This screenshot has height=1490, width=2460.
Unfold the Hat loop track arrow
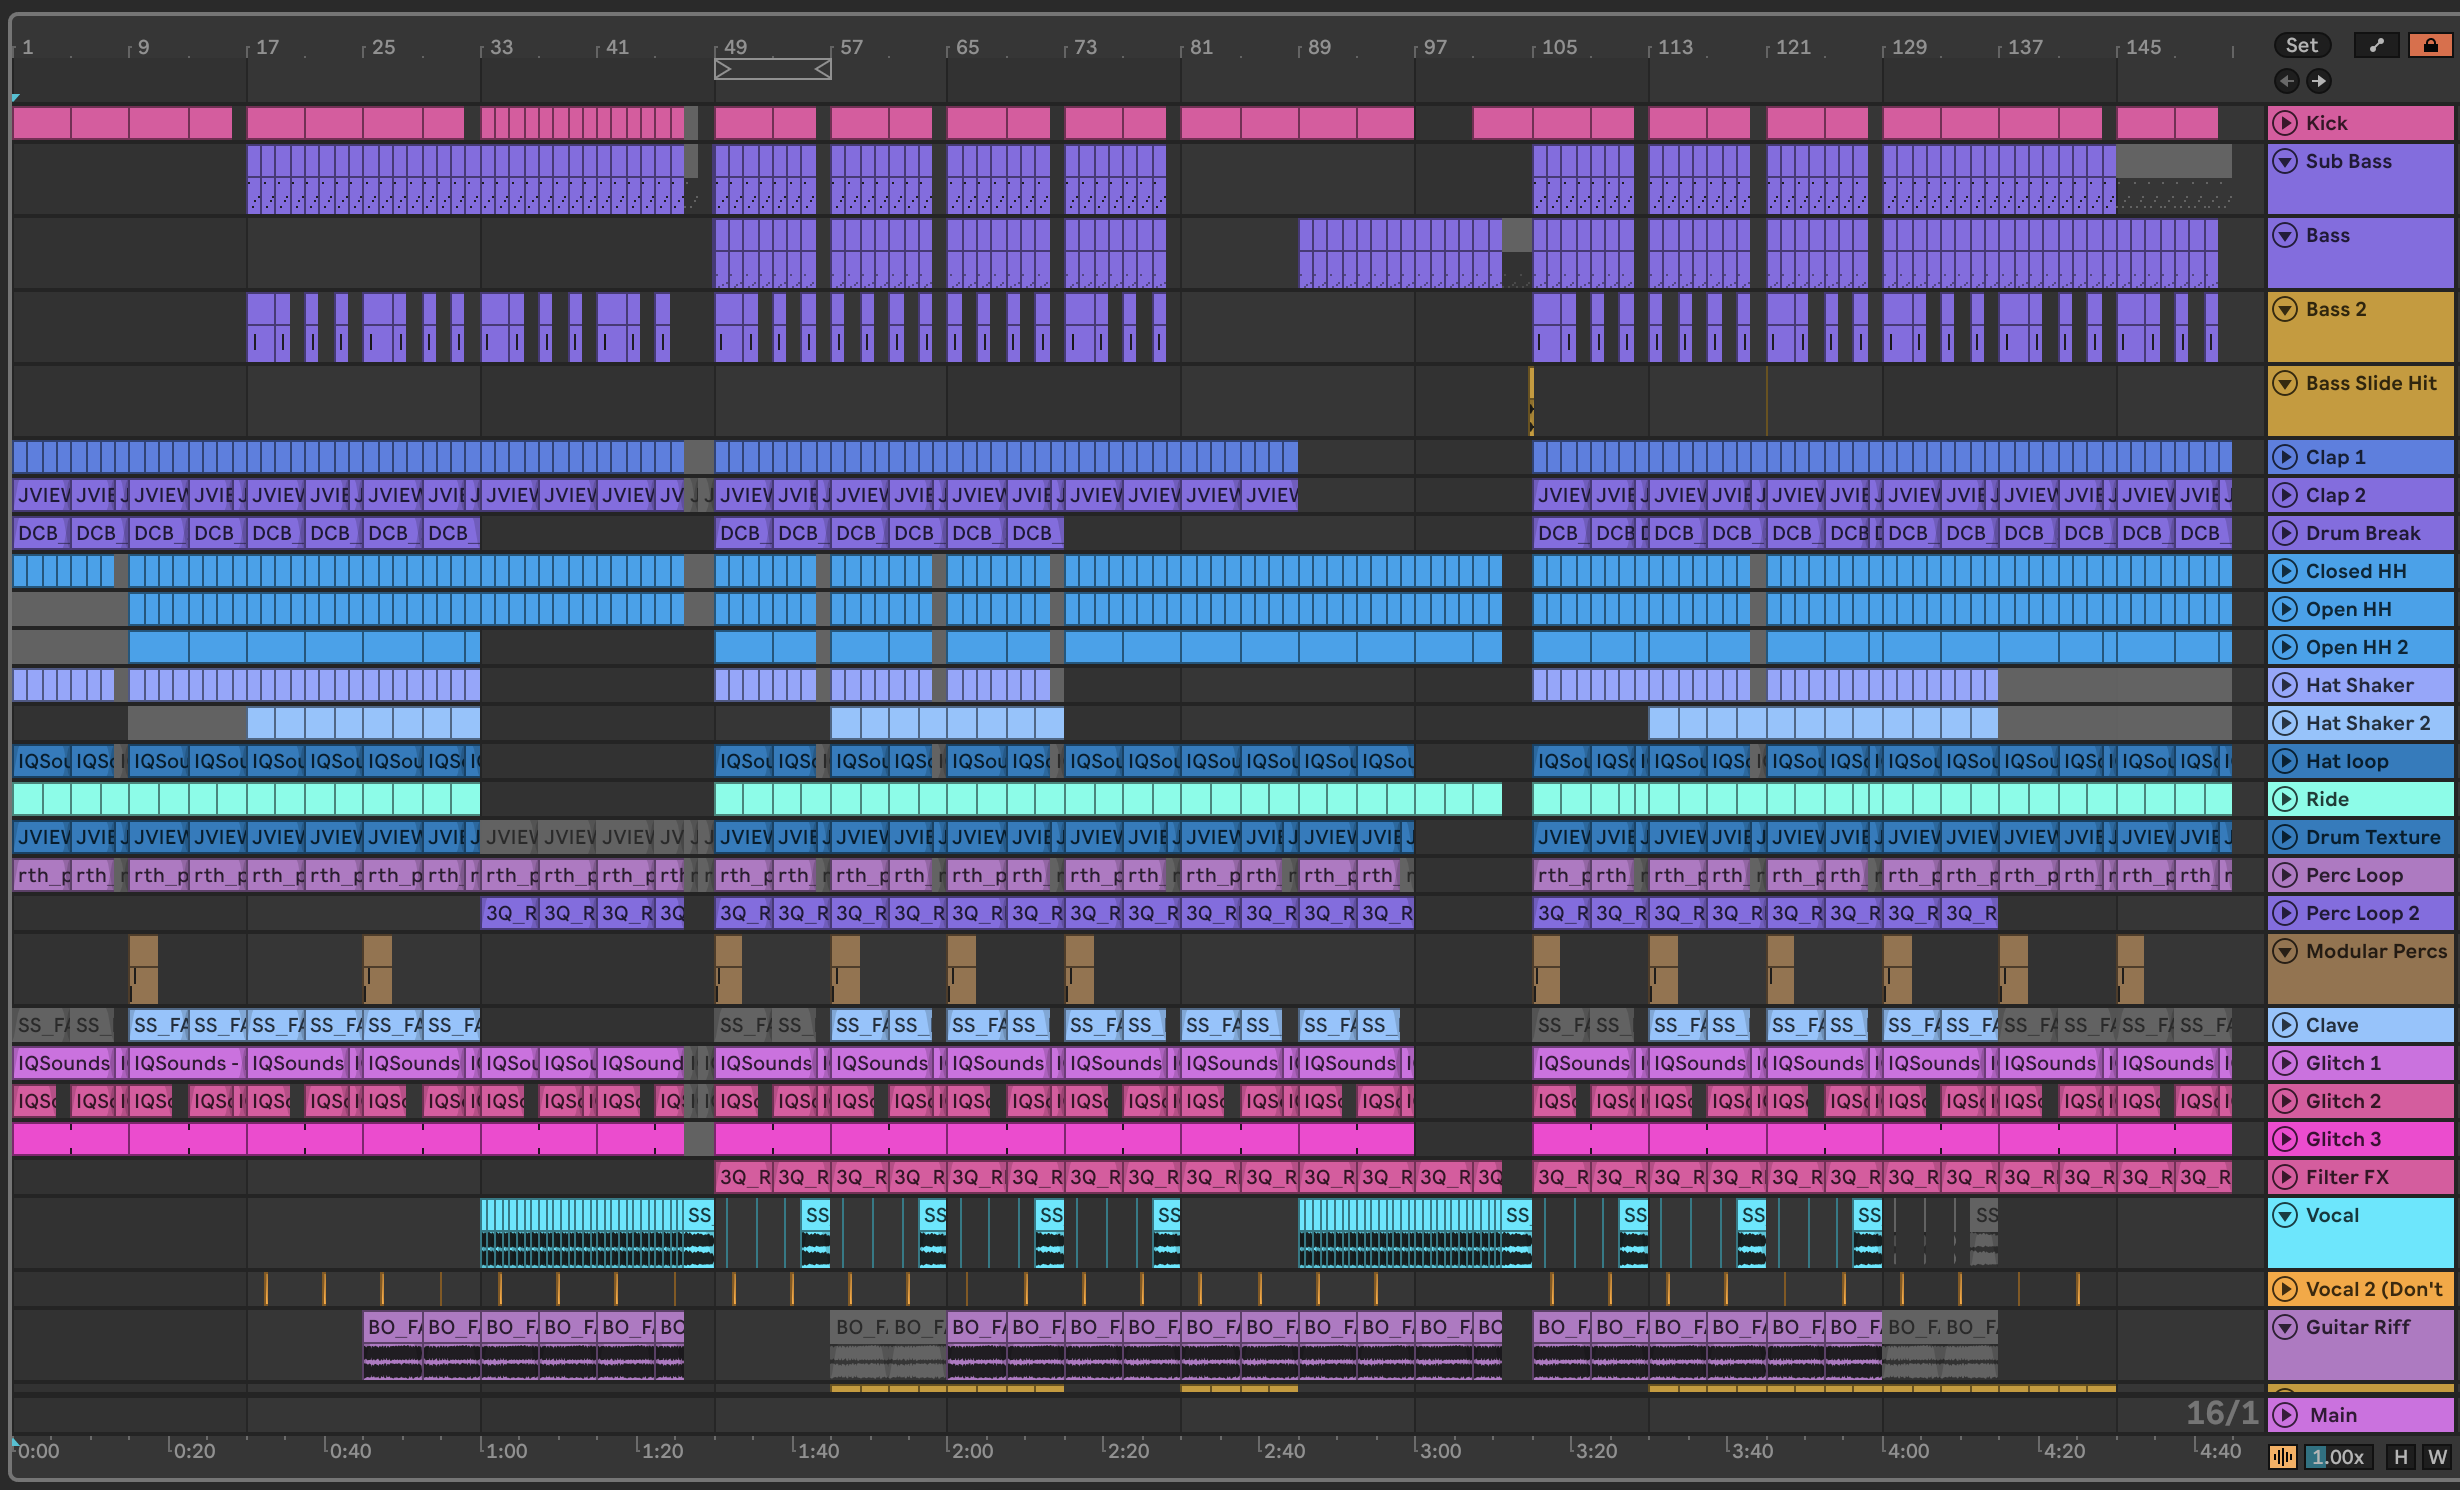pos(2285,761)
